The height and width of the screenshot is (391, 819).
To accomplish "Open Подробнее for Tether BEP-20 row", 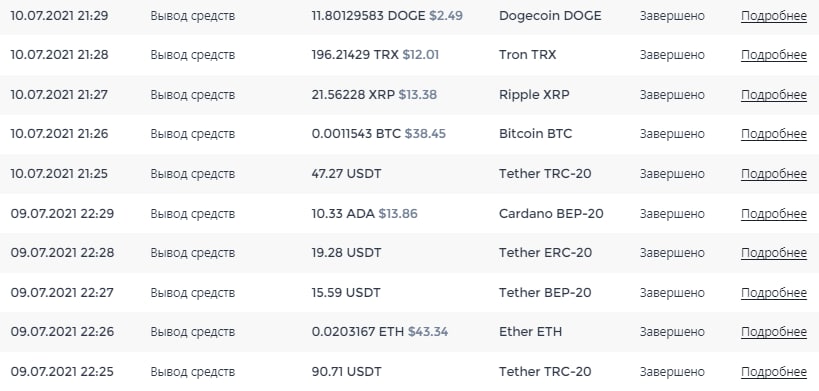I will (x=774, y=293).
